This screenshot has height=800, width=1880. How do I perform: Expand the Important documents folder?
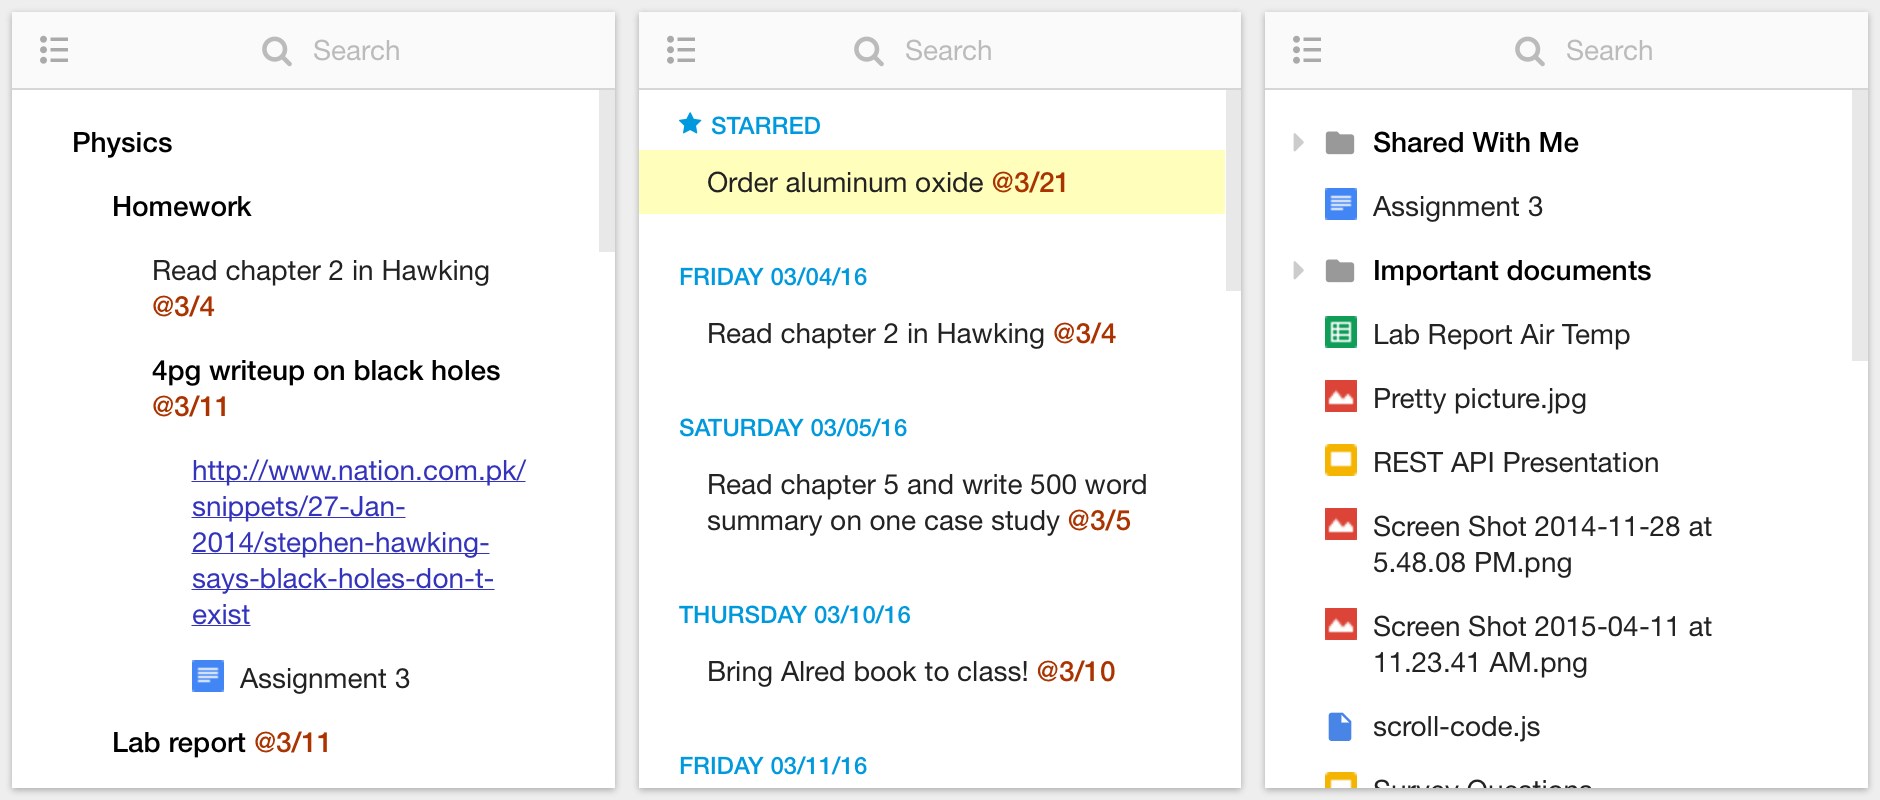tap(1298, 271)
